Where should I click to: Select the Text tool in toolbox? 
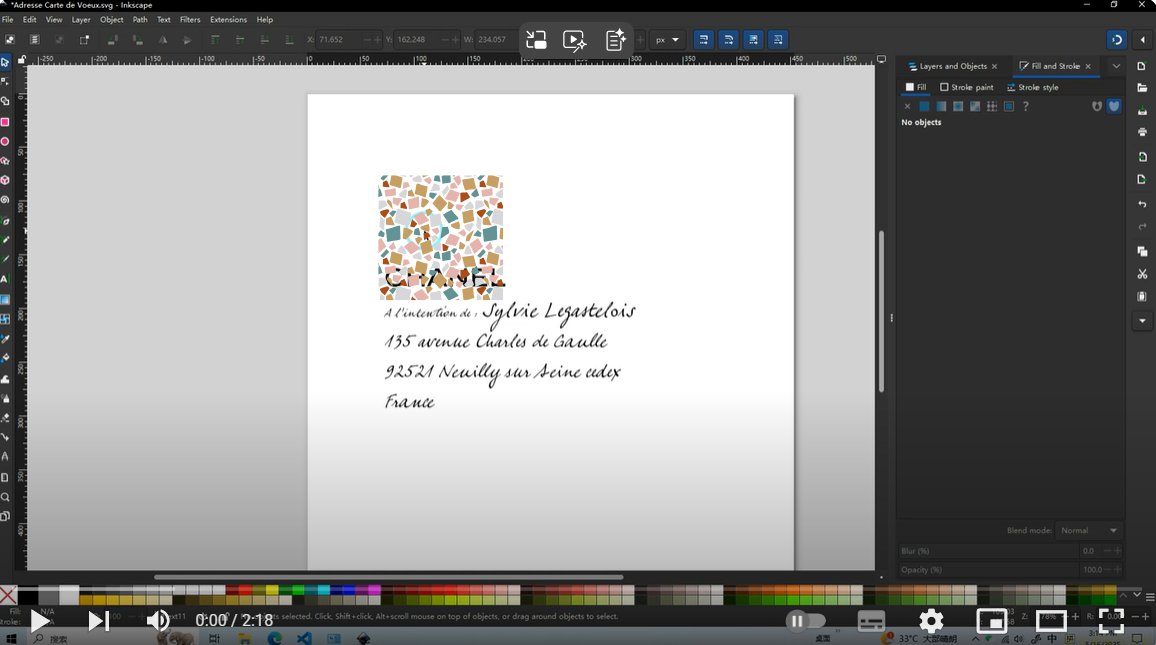[x=5, y=279]
